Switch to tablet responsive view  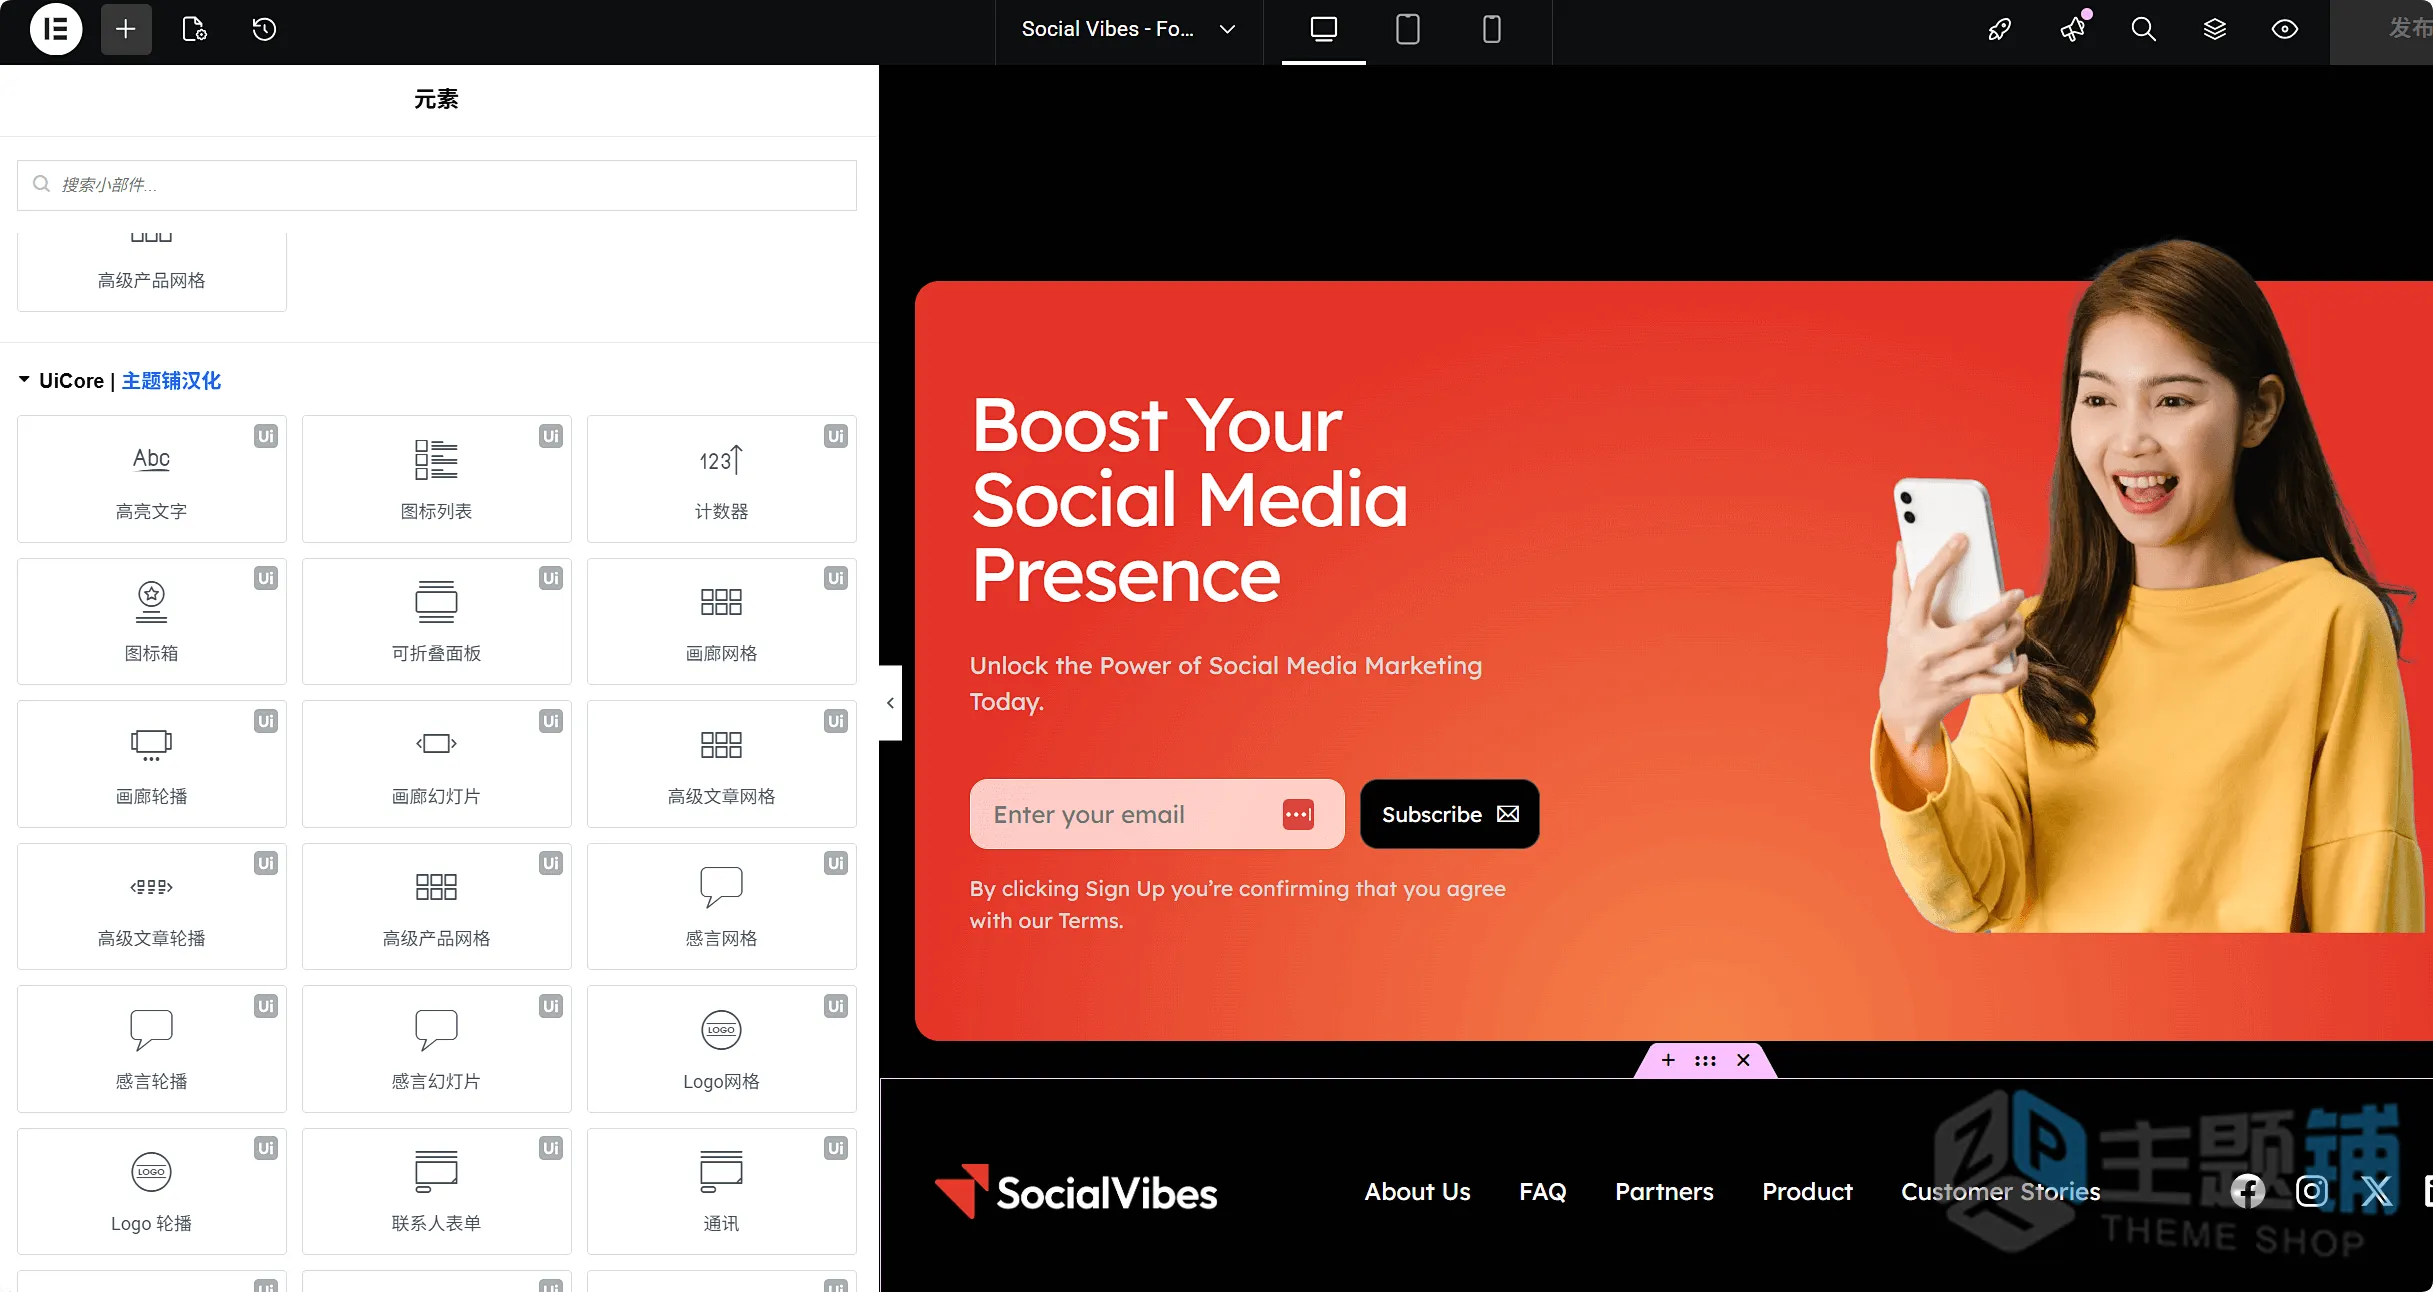(x=1407, y=29)
